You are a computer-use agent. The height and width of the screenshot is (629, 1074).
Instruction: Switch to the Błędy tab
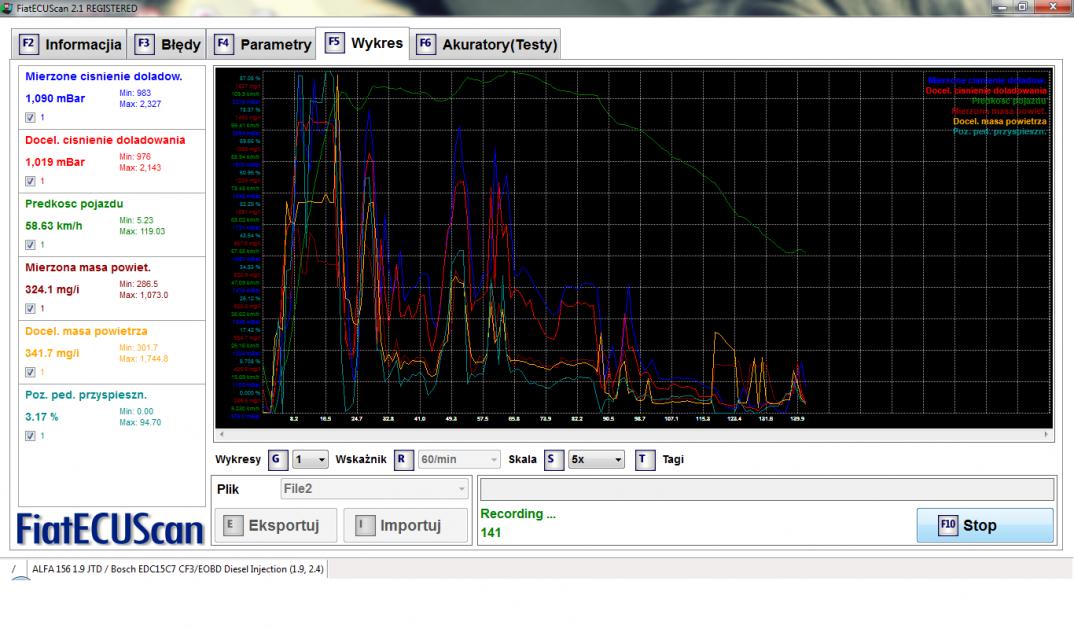[x=169, y=45]
